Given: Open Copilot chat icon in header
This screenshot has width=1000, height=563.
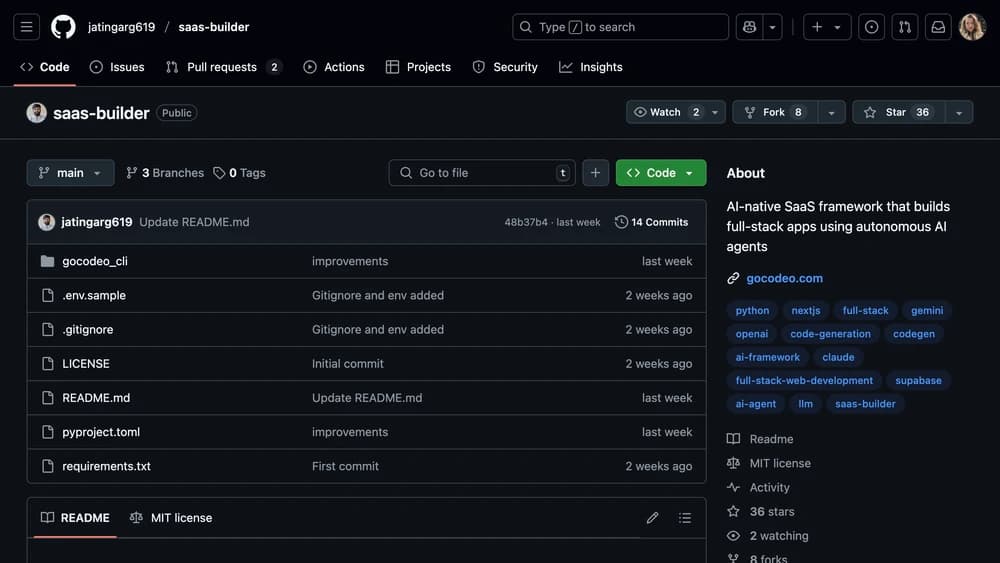Looking at the screenshot, I should click(x=749, y=27).
